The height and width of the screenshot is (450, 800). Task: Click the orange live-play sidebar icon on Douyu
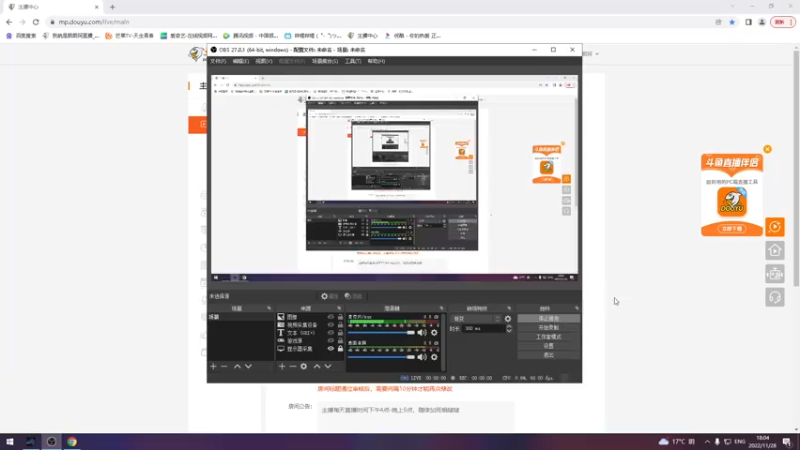pos(775,227)
